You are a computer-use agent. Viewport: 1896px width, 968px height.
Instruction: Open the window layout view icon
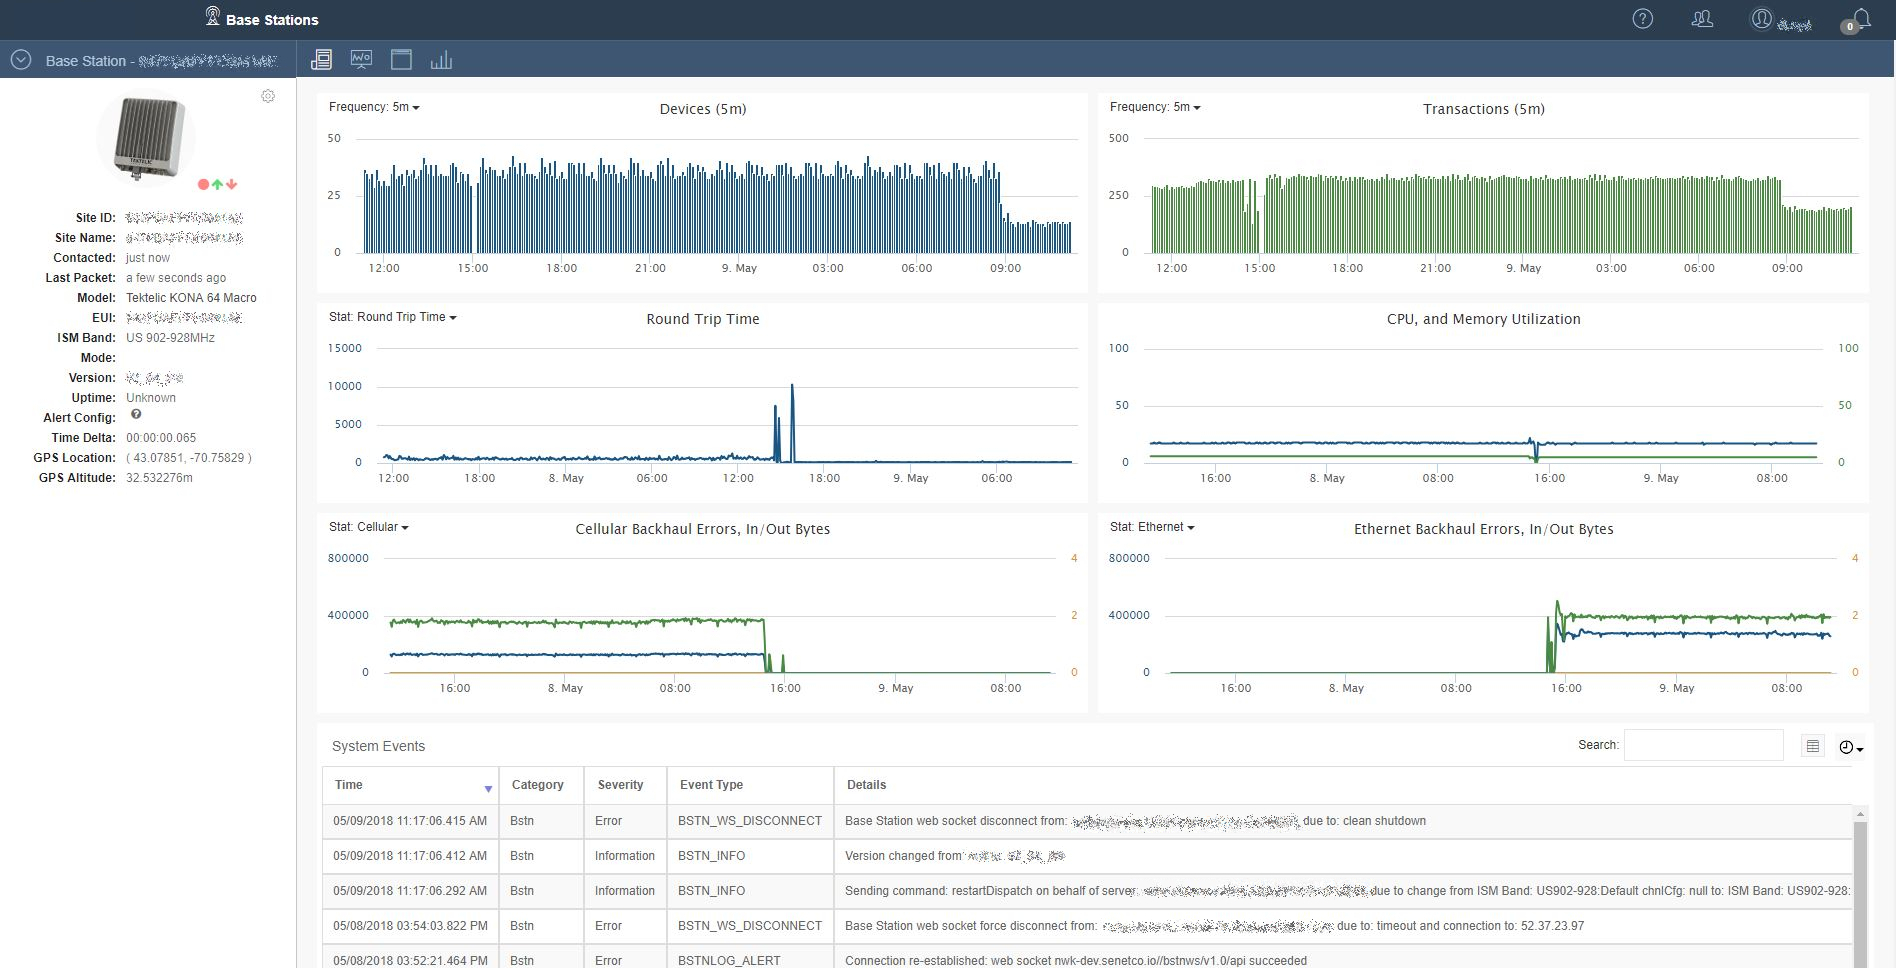[401, 60]
